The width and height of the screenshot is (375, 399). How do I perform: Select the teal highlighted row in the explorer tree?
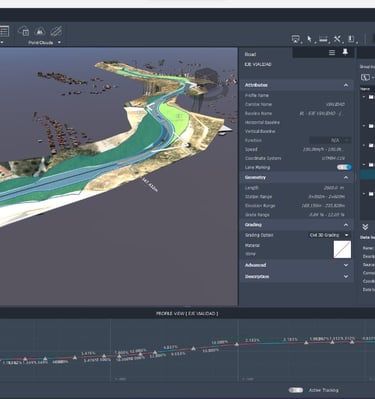(367, 175)
